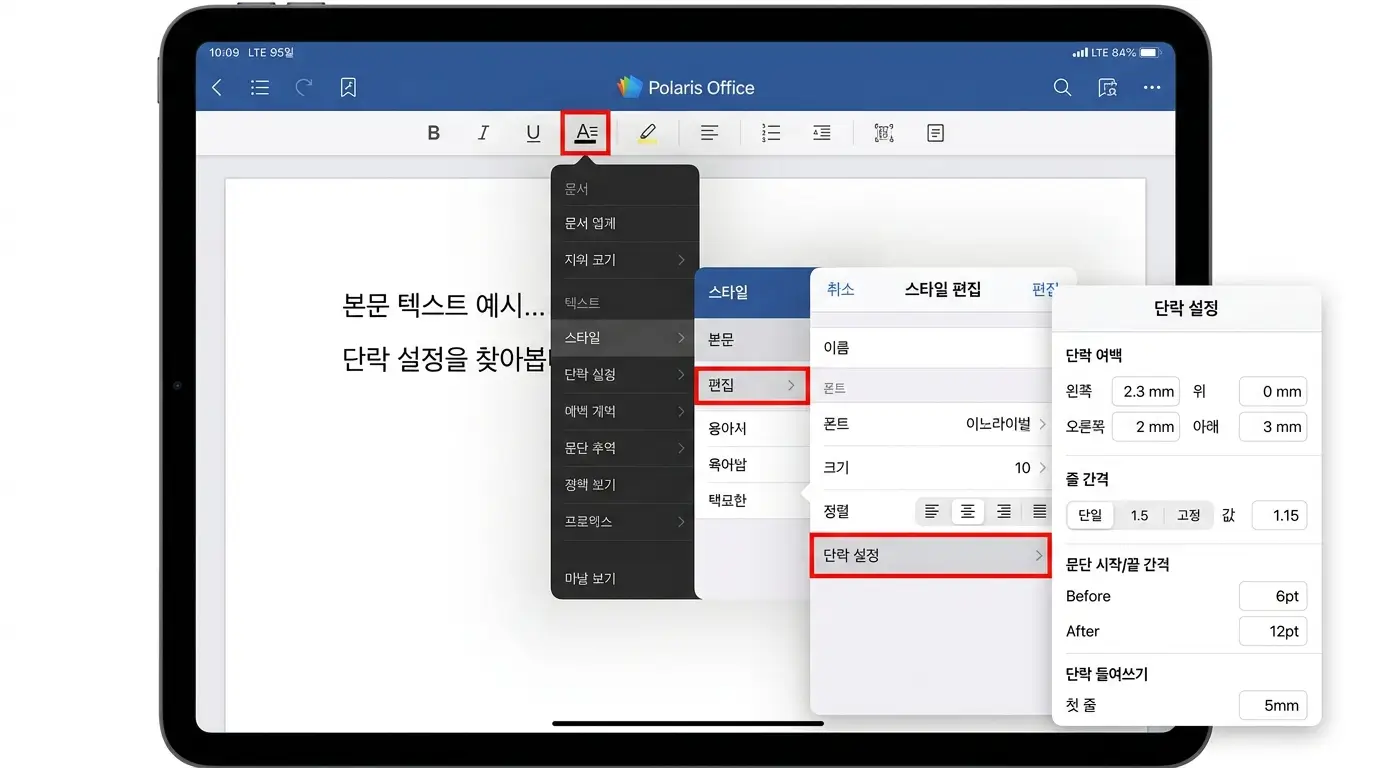This screenshot has height=768, width=1376.
Task: Click the paragraph alignment toolbar icon
Action: tap(709, 133)
